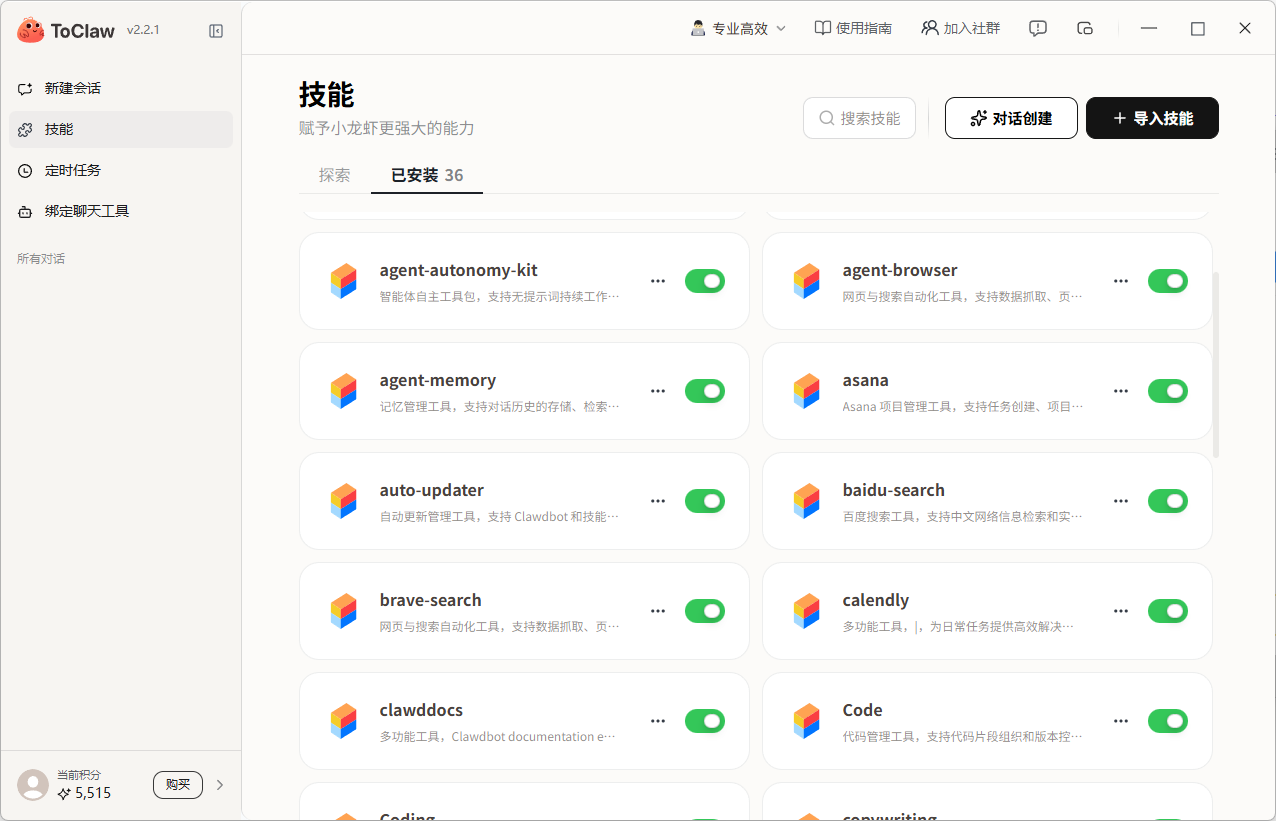Click the asana skill cube icon

click(x=807, y=391)
